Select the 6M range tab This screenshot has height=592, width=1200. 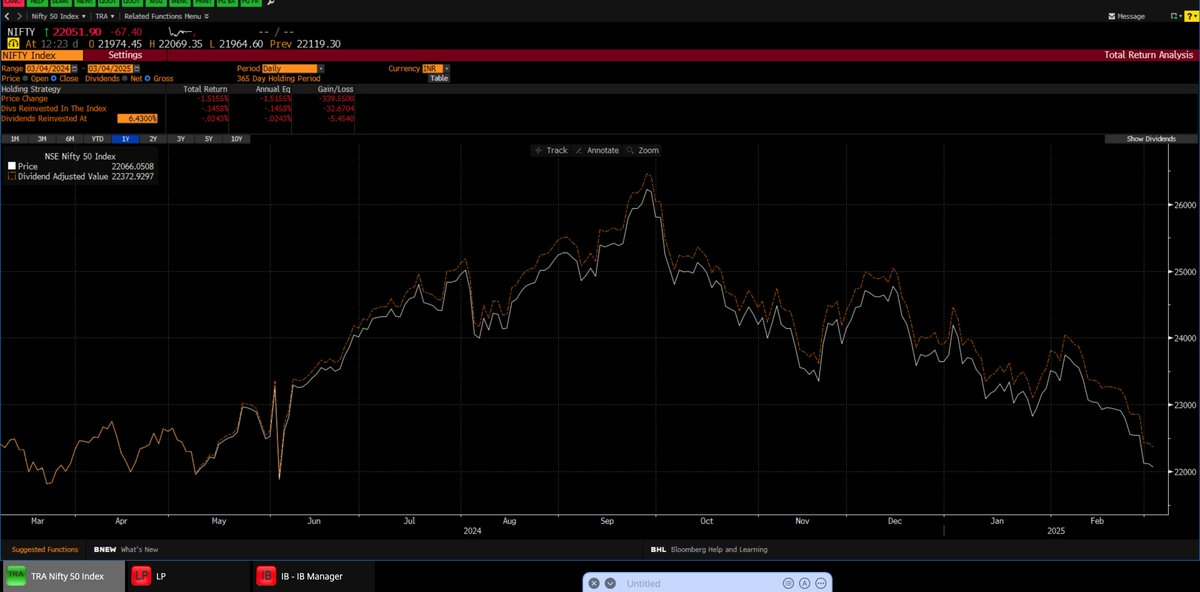click(x=70, y=139)
